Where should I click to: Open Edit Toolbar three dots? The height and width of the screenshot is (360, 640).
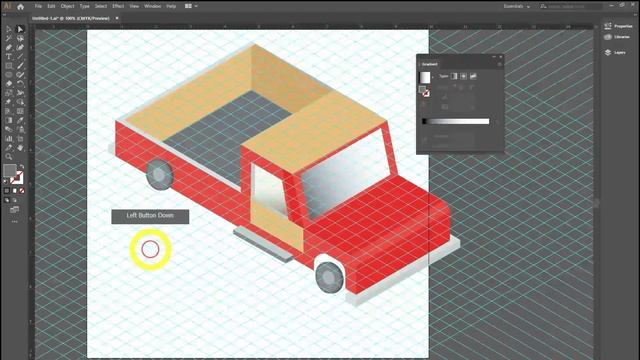(x=15, y=222)
